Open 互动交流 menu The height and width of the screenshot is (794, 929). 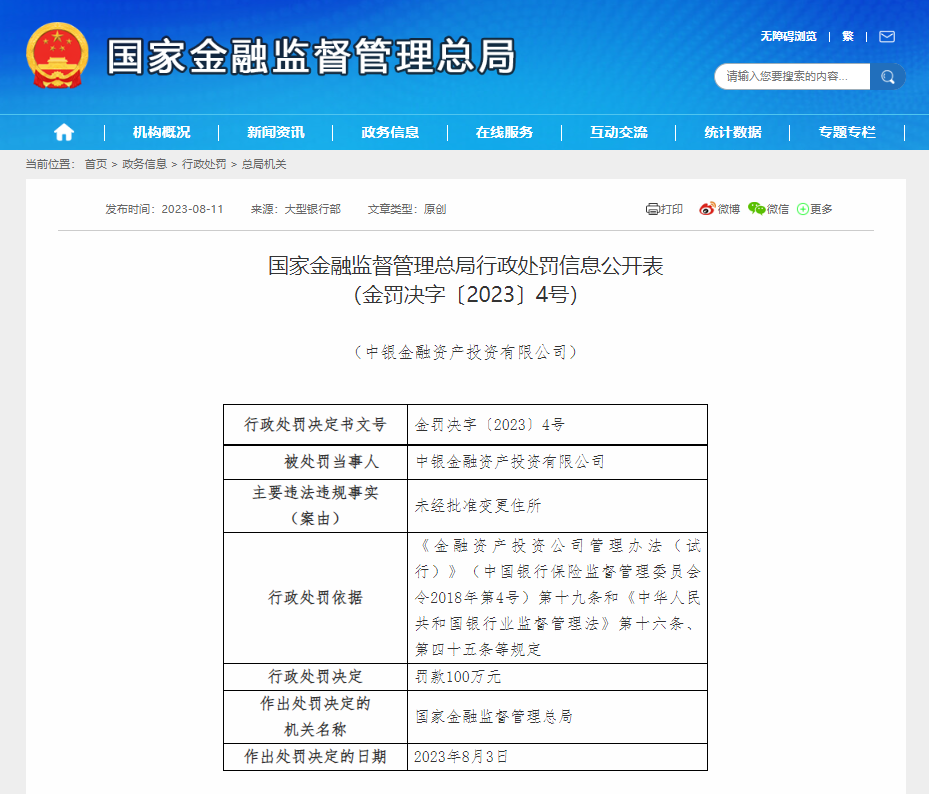pos(619,132)
